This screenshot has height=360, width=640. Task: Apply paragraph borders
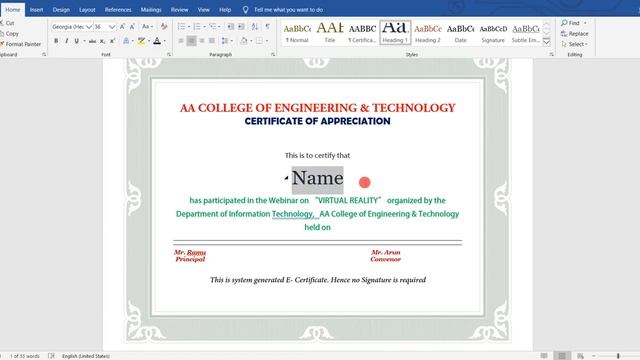[259, 41]
